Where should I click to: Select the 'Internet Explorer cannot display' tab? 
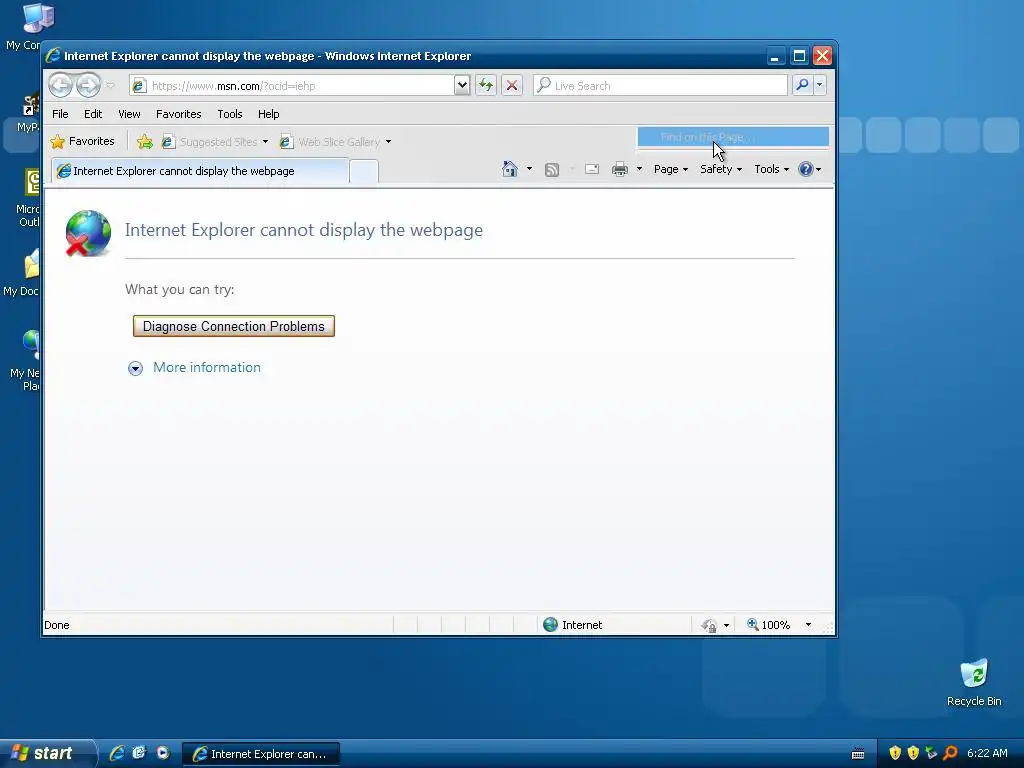pyautogui.click(x=199, y=171)
